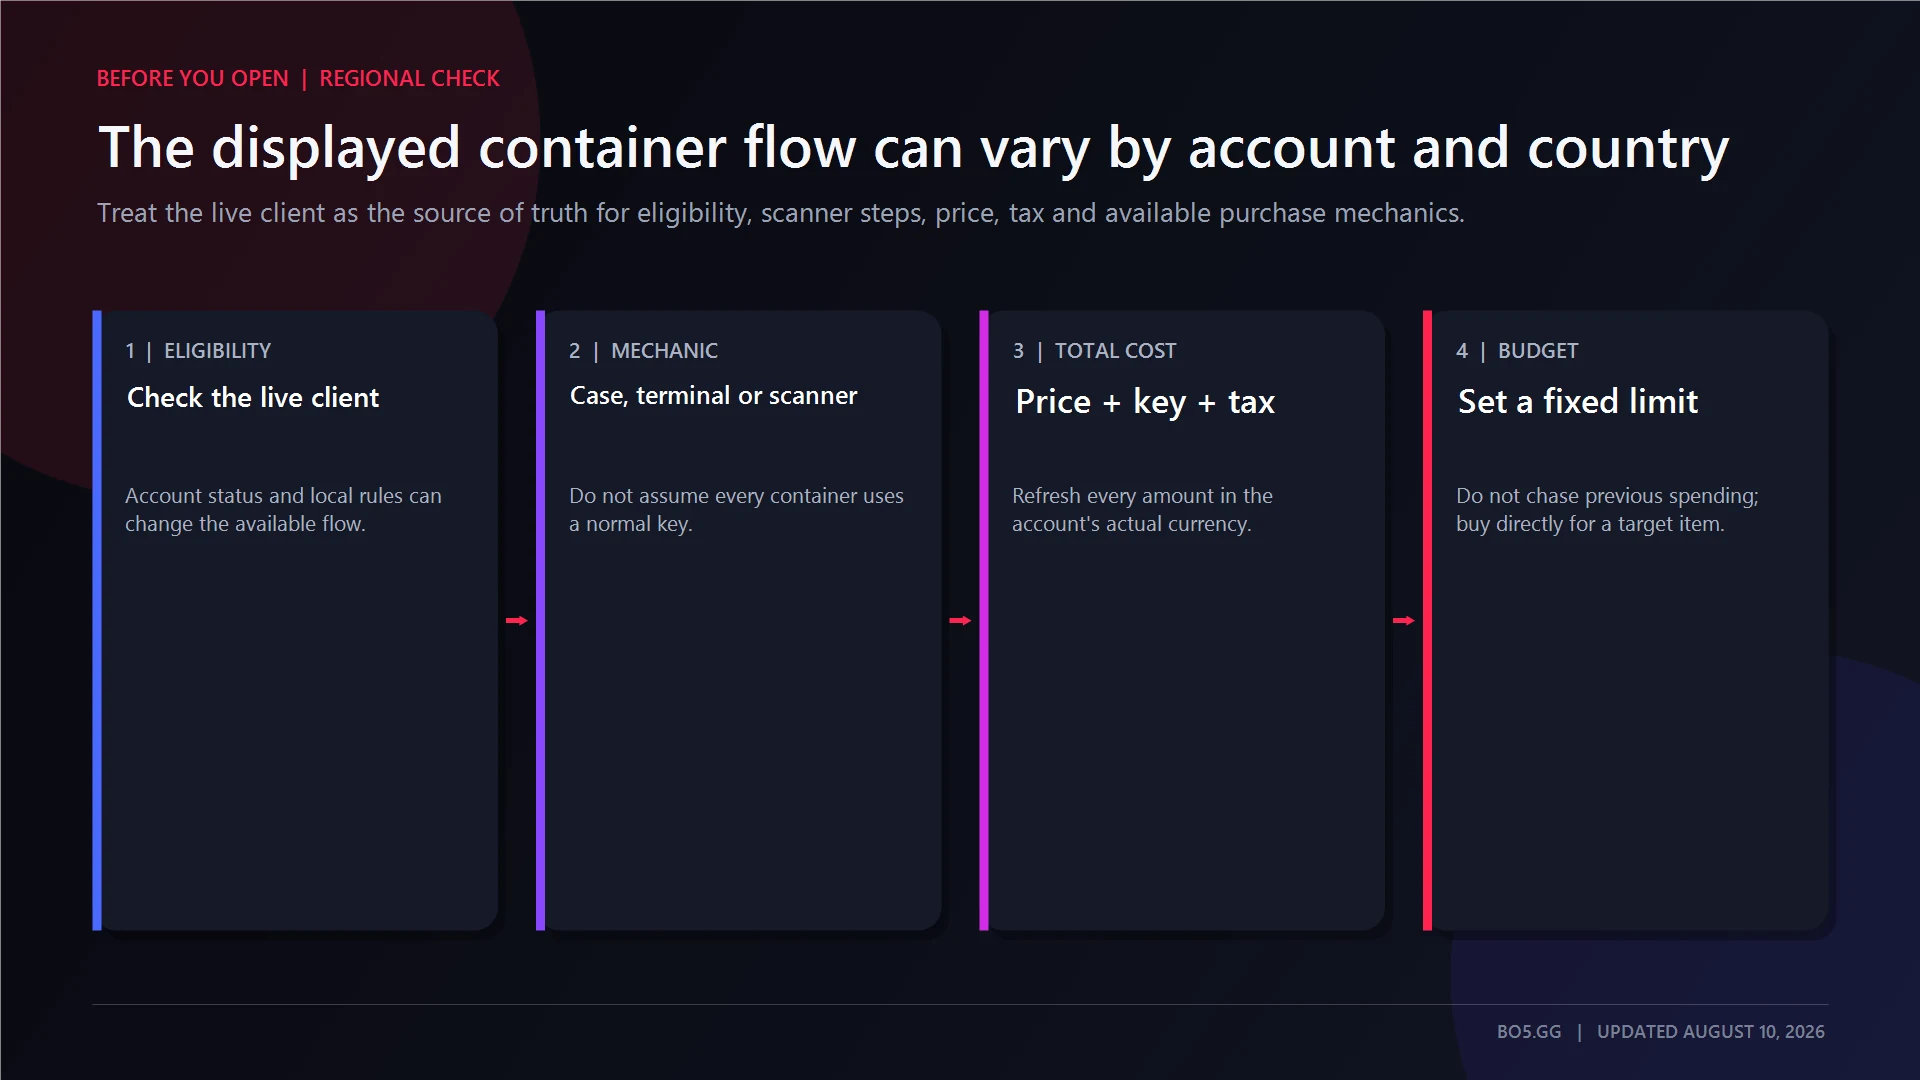
Task: Click the 'UPDATED AUGUST 10, 2026' footer text
Action: click(1711, 1031)
